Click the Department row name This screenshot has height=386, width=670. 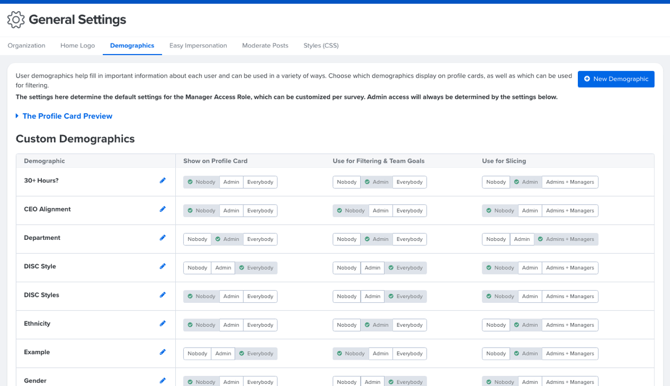point(42,238)
